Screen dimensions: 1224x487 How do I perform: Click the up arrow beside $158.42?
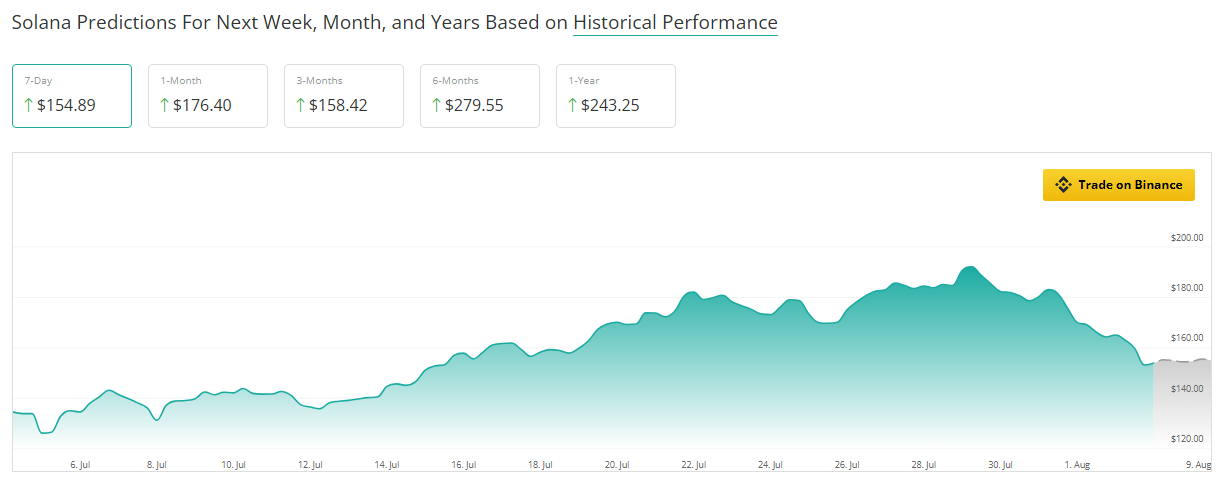click(x=301, y=105)
